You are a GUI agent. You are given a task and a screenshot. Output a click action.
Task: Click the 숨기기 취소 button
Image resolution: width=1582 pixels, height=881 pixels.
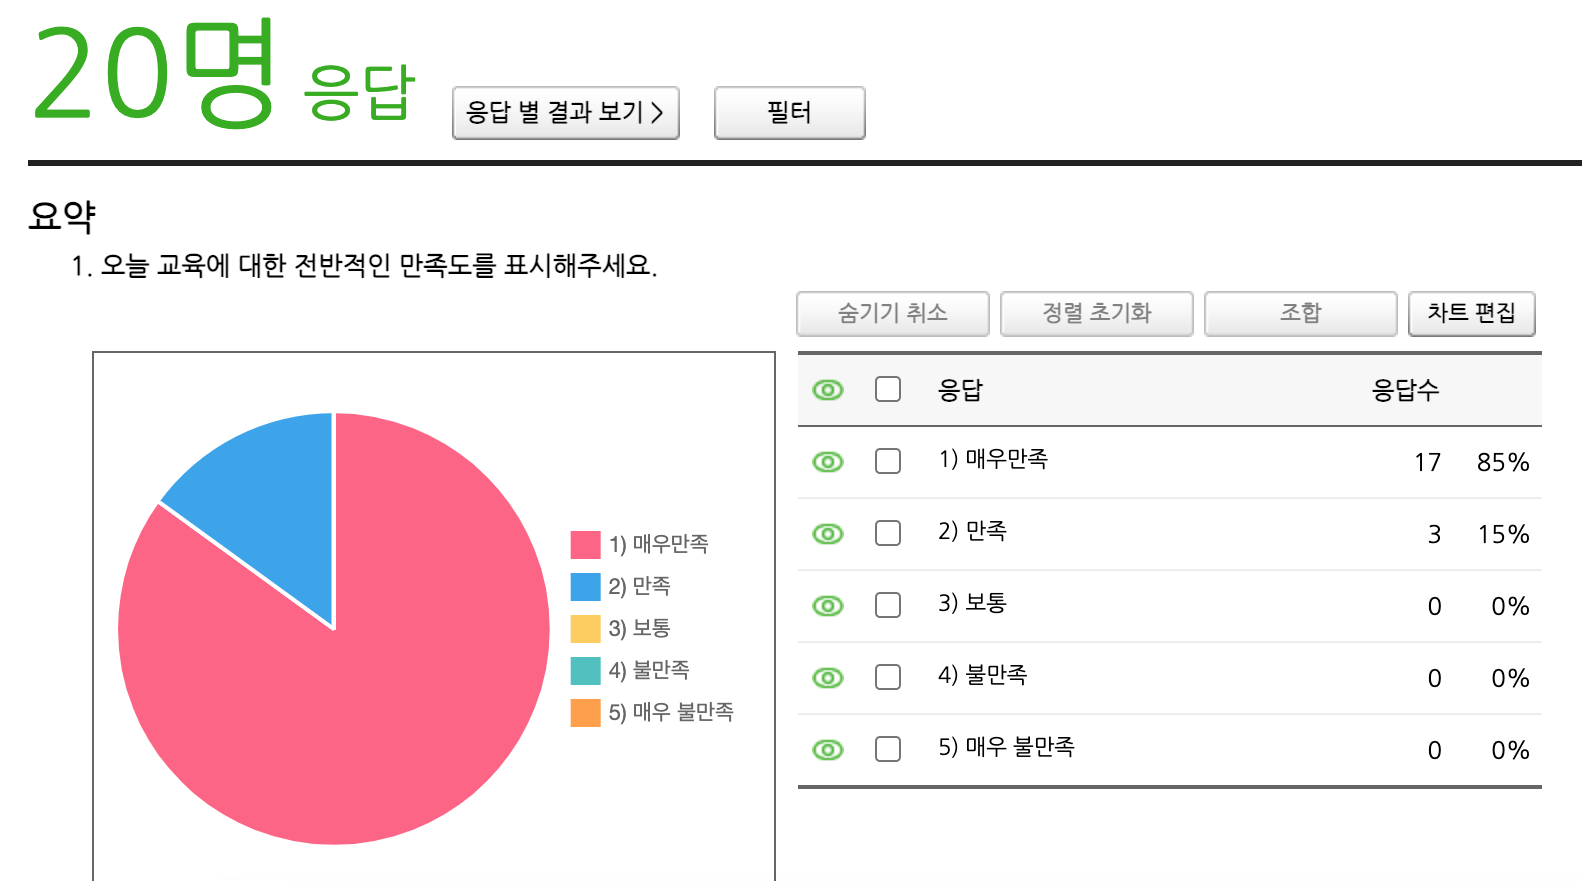click(x=892, y=314)
